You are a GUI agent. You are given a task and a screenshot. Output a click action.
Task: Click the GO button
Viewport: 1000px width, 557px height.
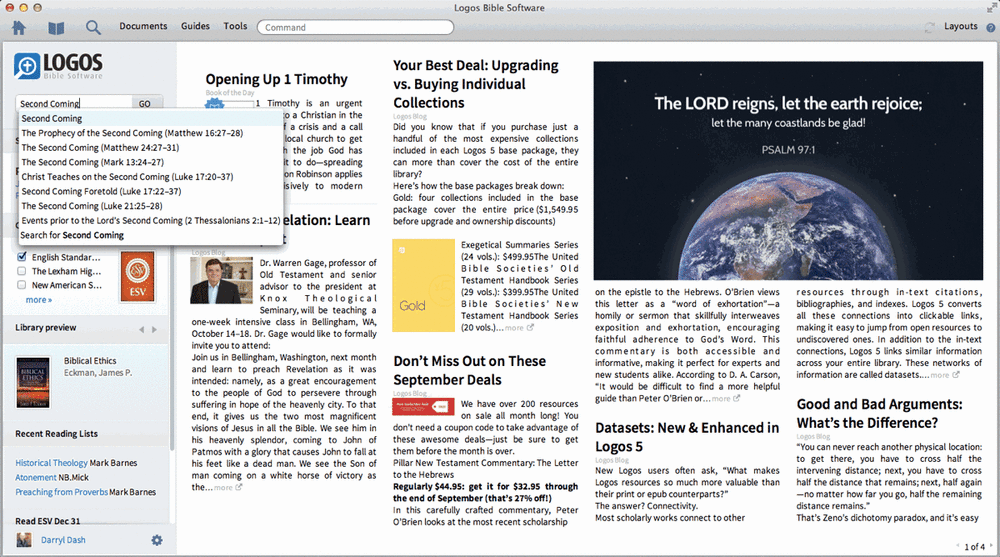[145, 103]
